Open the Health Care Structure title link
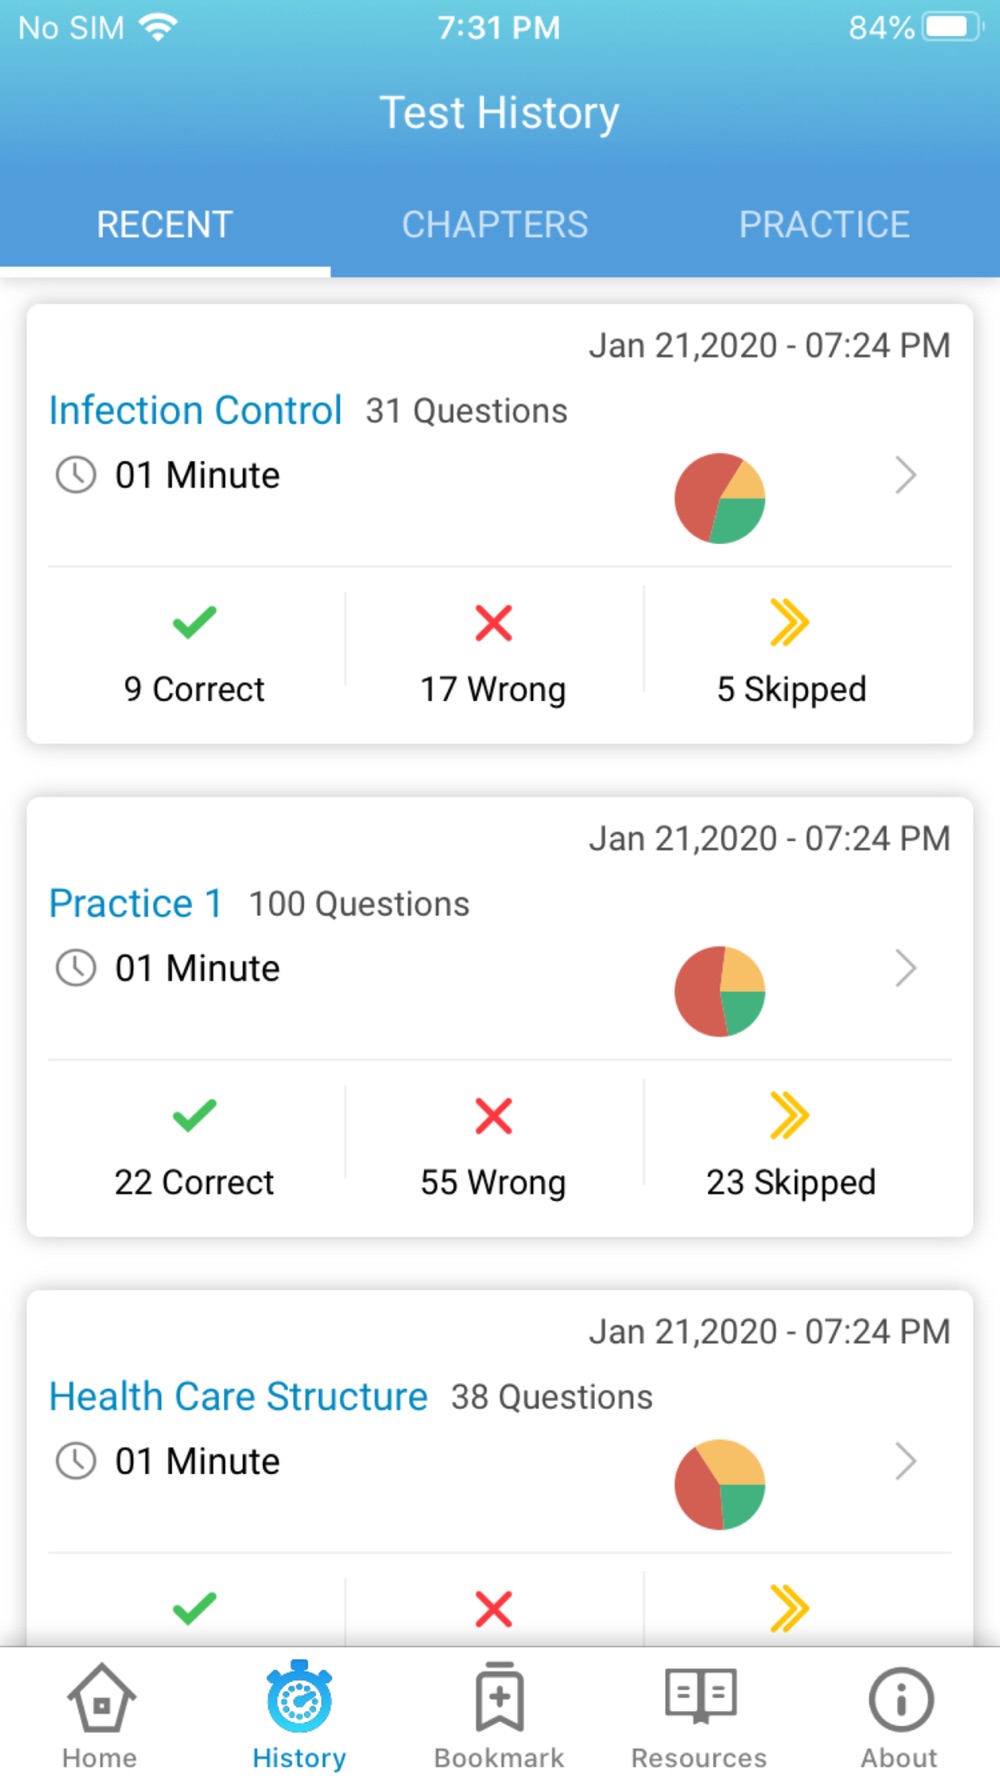1000x1778 pixels. tap(239, 1396)
